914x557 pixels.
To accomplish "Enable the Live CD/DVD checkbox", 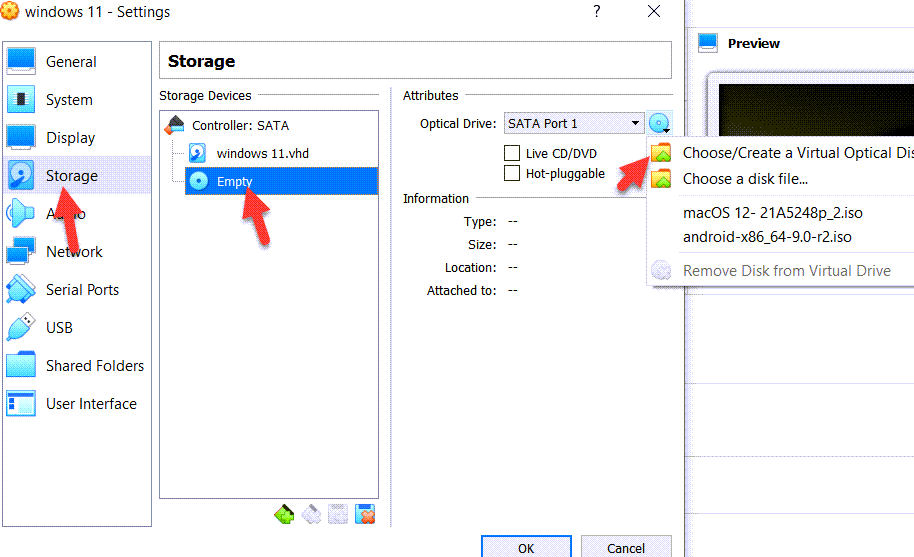I will [x=512, y=153].
